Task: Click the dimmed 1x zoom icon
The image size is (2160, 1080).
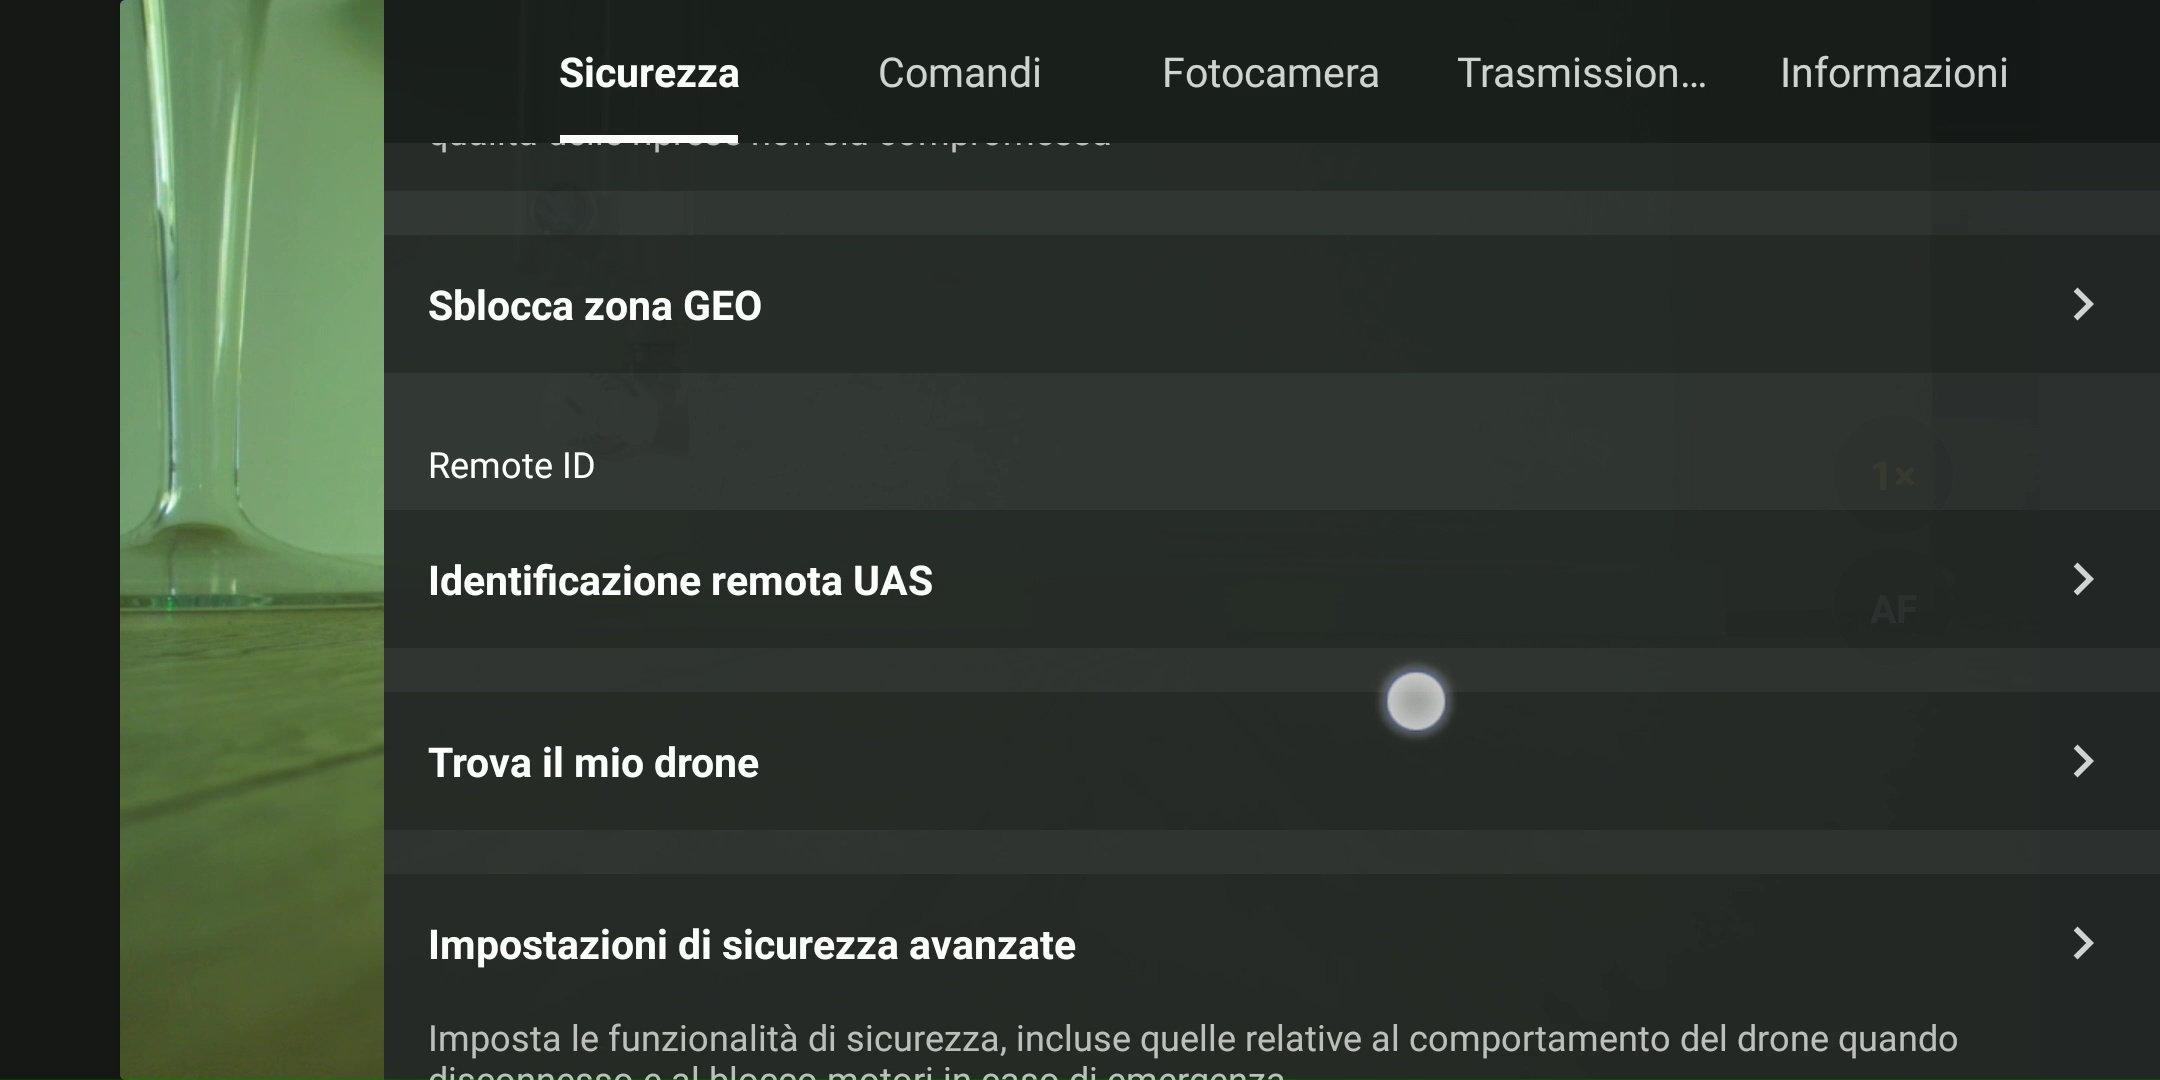Action: click(x=1893, y=476)
